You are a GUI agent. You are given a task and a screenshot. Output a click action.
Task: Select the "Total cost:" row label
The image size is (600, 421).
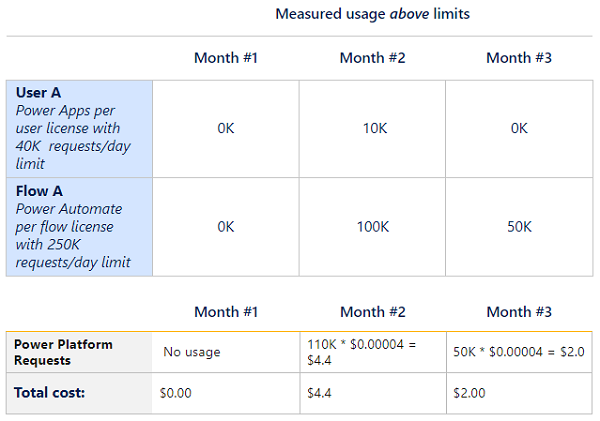pos(49,393)
